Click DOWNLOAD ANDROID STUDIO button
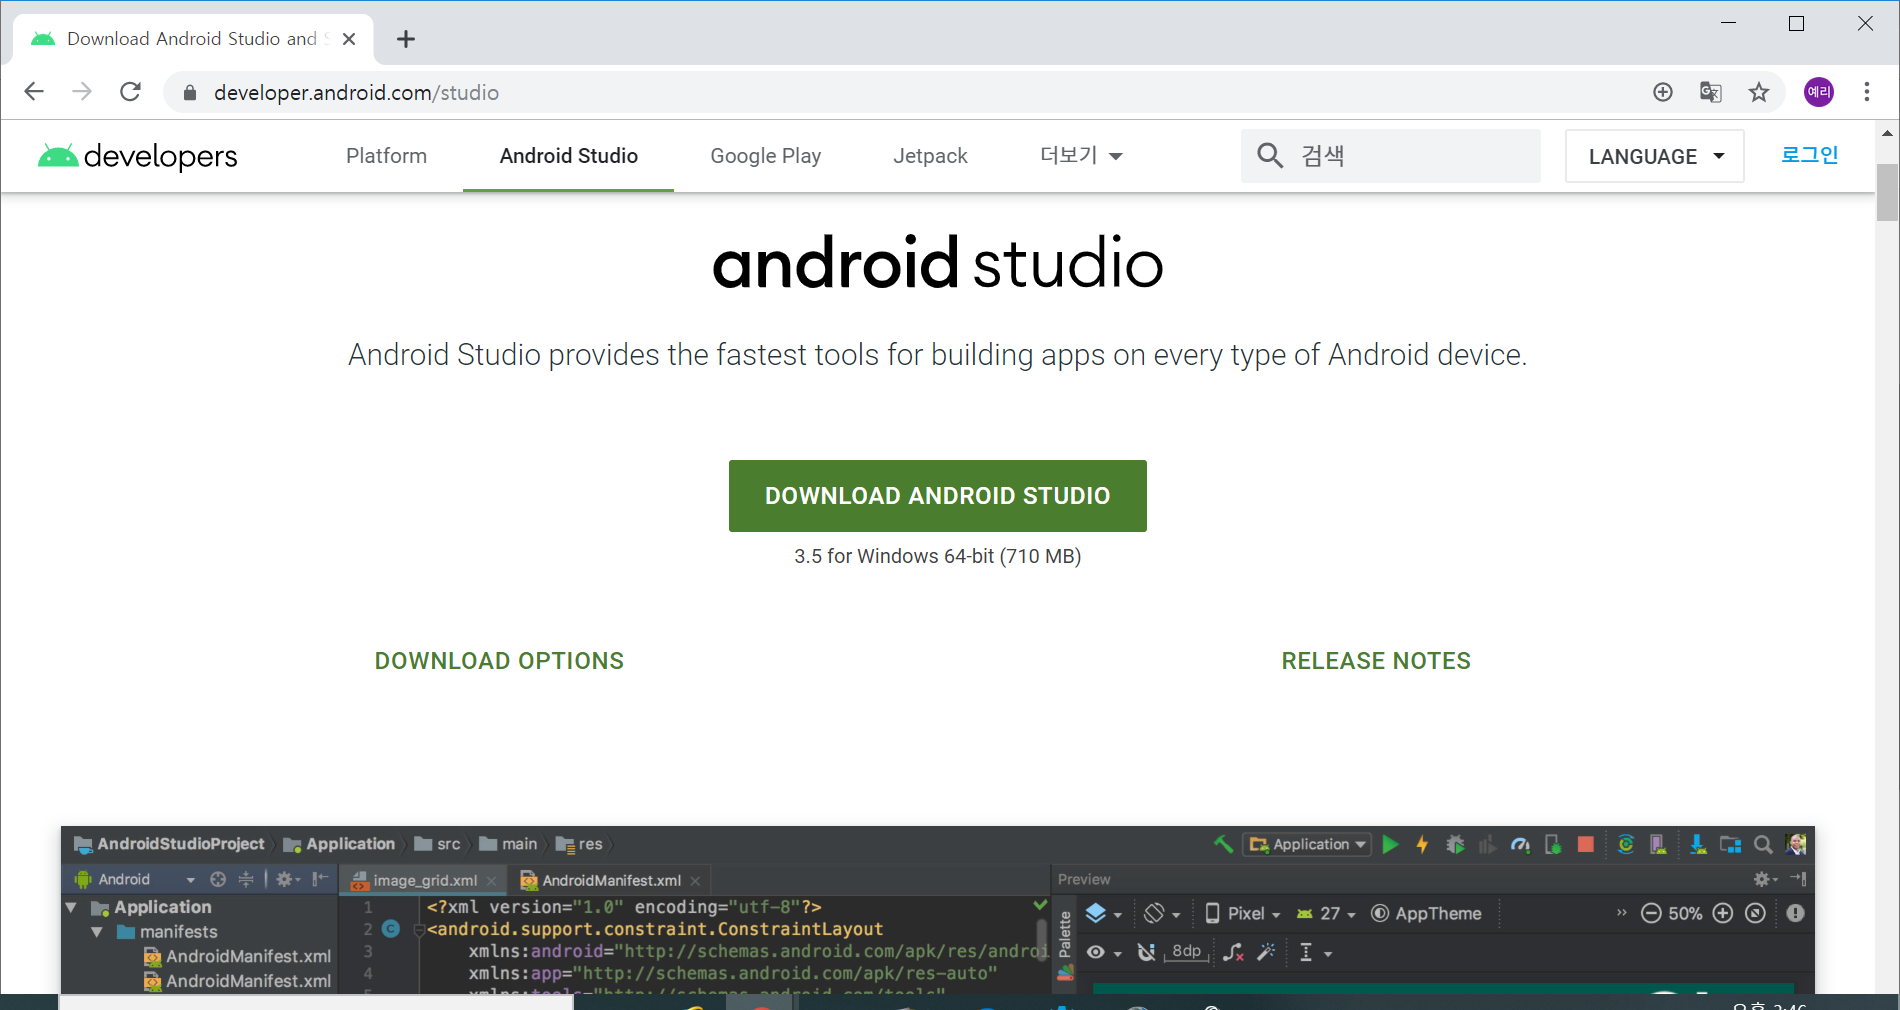Screen dimensions: 1900x1010 coord(938,496)
